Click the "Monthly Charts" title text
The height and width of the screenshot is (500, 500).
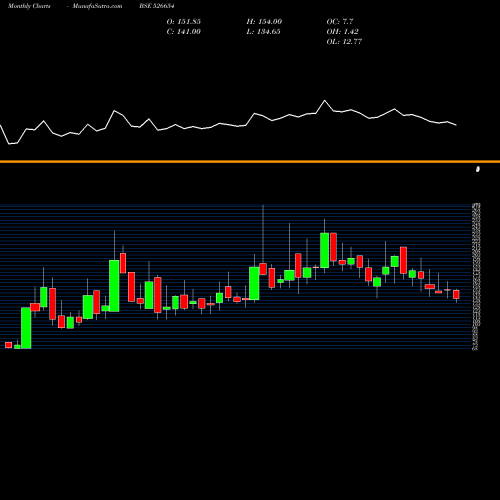pyautogui.click(x=29, y=6)
